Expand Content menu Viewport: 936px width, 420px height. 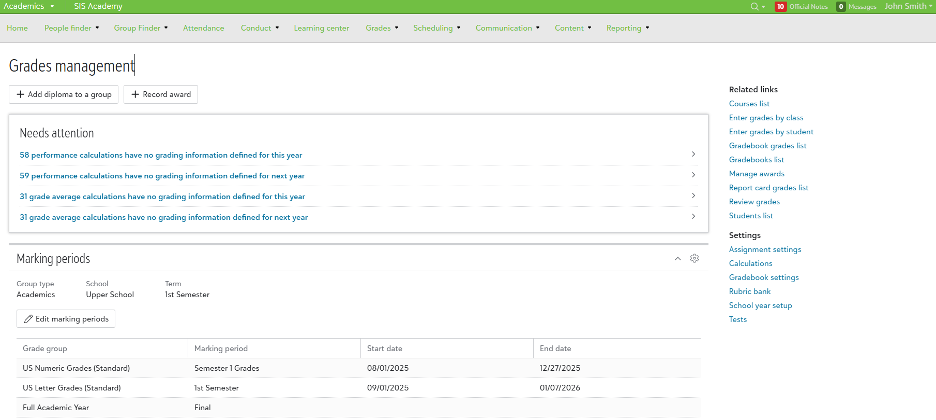coord(573,28)
